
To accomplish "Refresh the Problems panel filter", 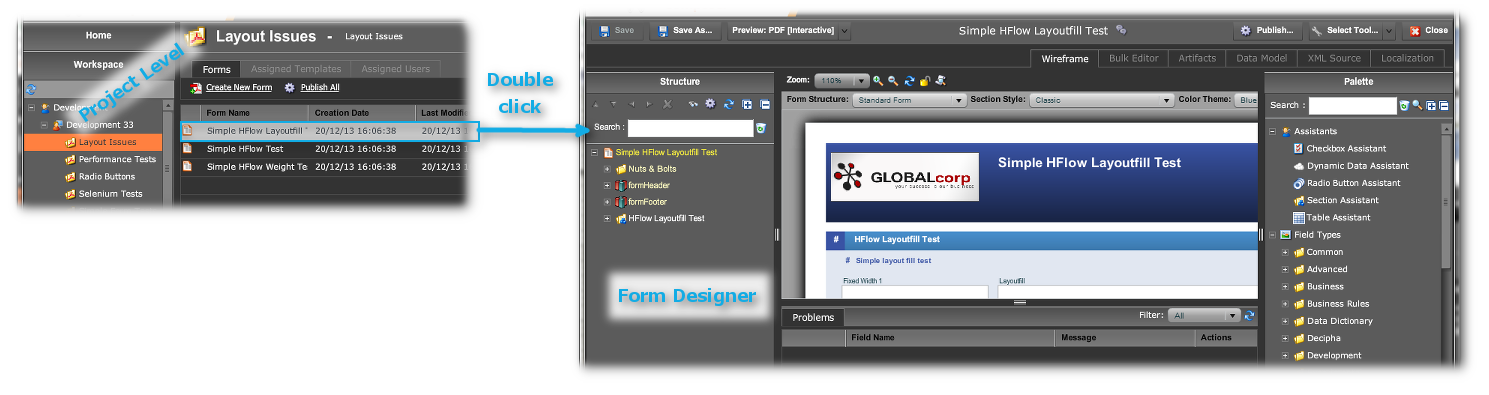I will [x=1250, y=316].
